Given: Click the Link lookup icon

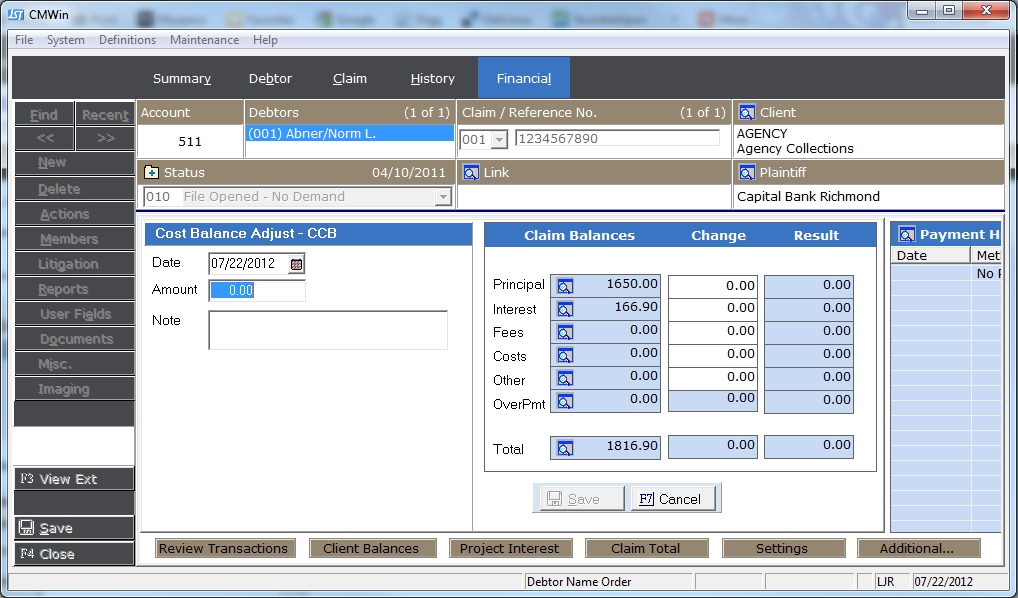Looking at the screenshot, I should pyautogui.click(x=471, y=172).
